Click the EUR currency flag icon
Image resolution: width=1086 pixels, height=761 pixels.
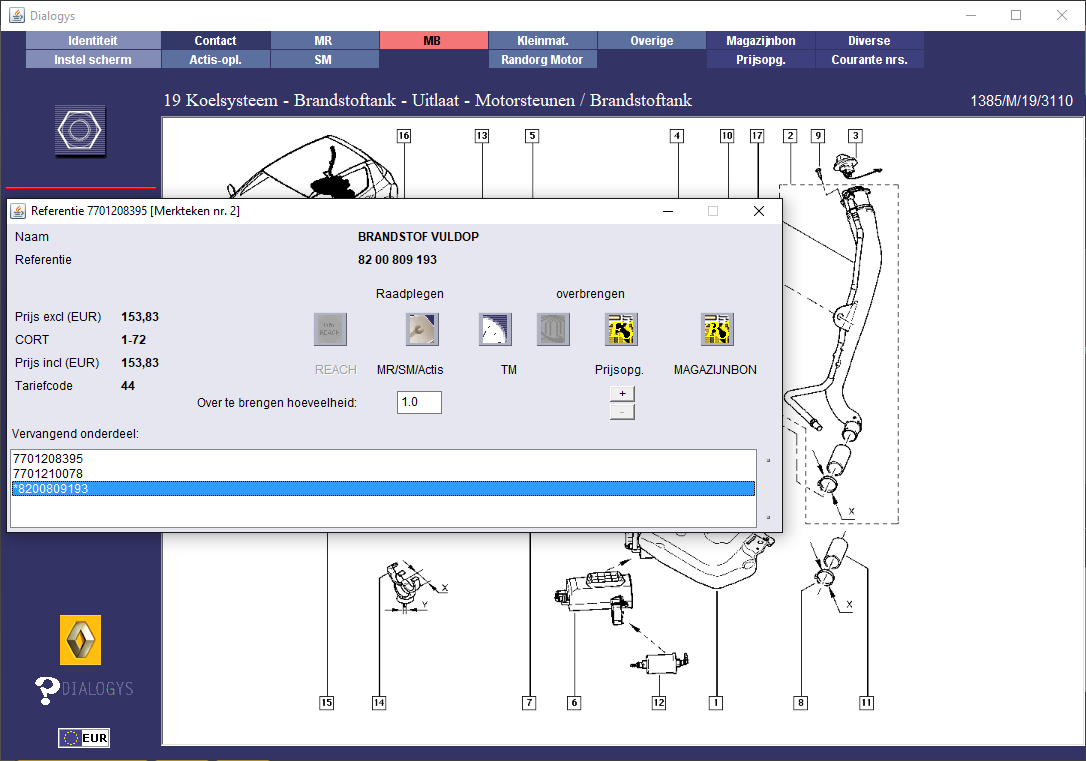(84, 738)
